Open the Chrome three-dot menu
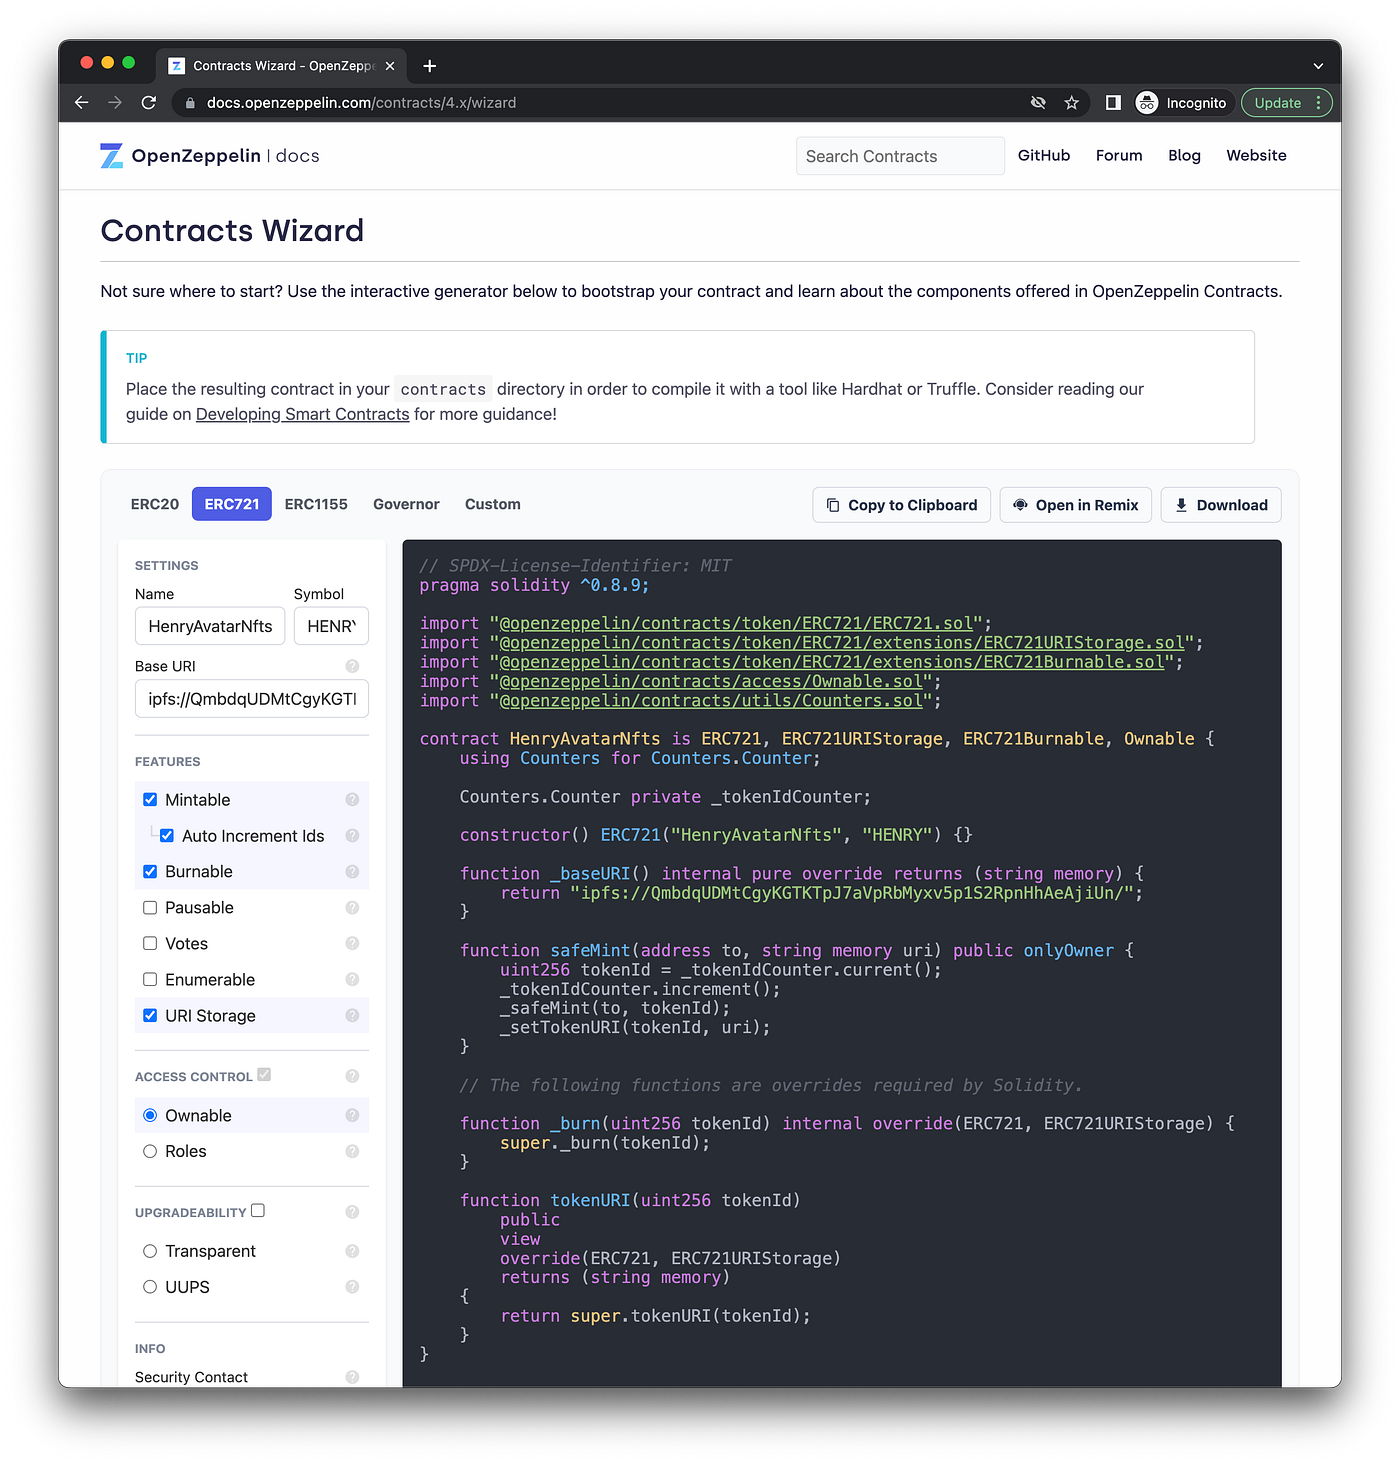This screenshot has height=1465, width=1400. [1319, 103]
